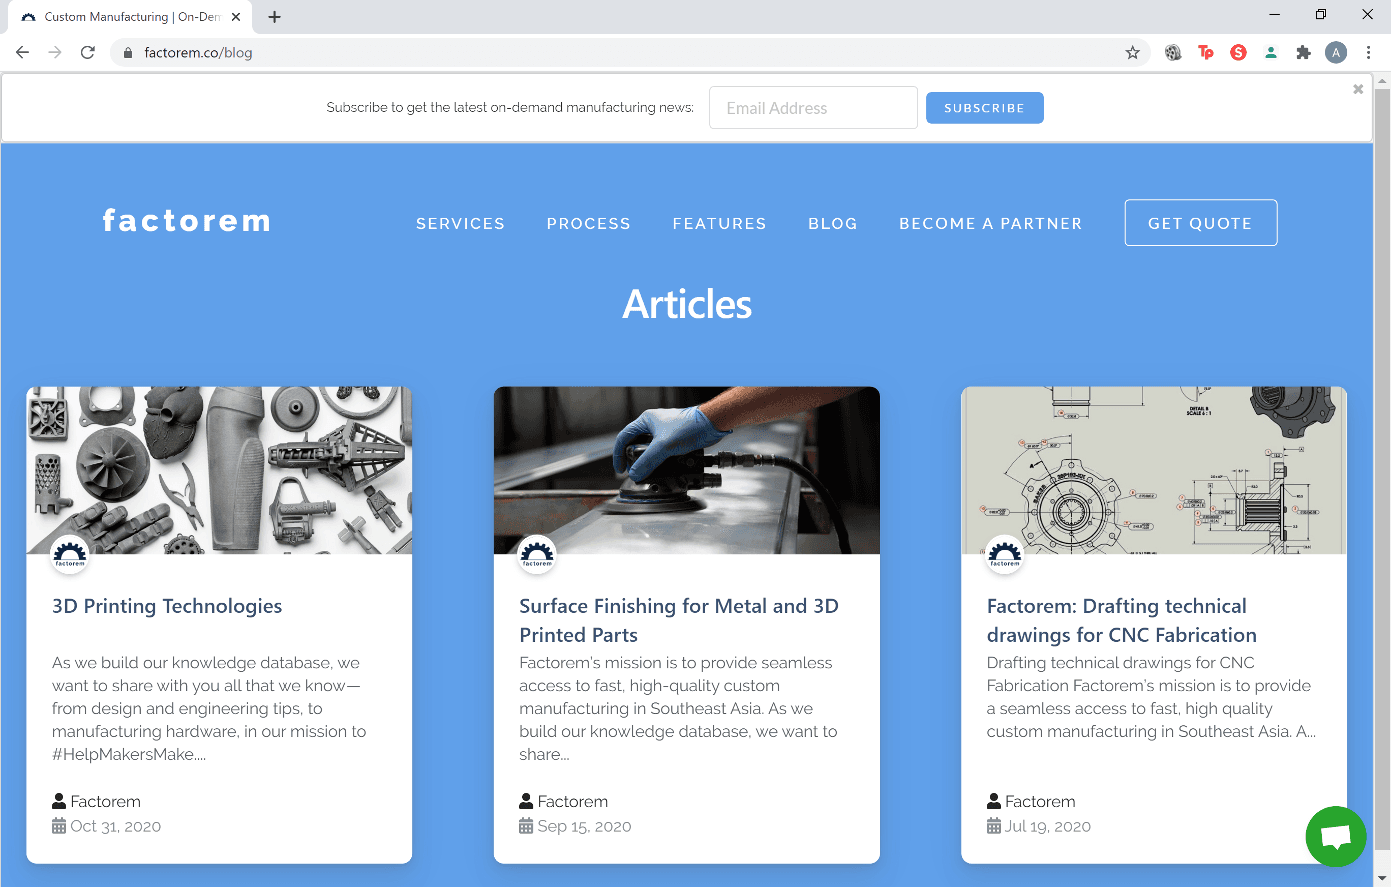Open Drafting technical drawings article title
This screenshot has width=1392, height=888.
[x=1122, y=620]
